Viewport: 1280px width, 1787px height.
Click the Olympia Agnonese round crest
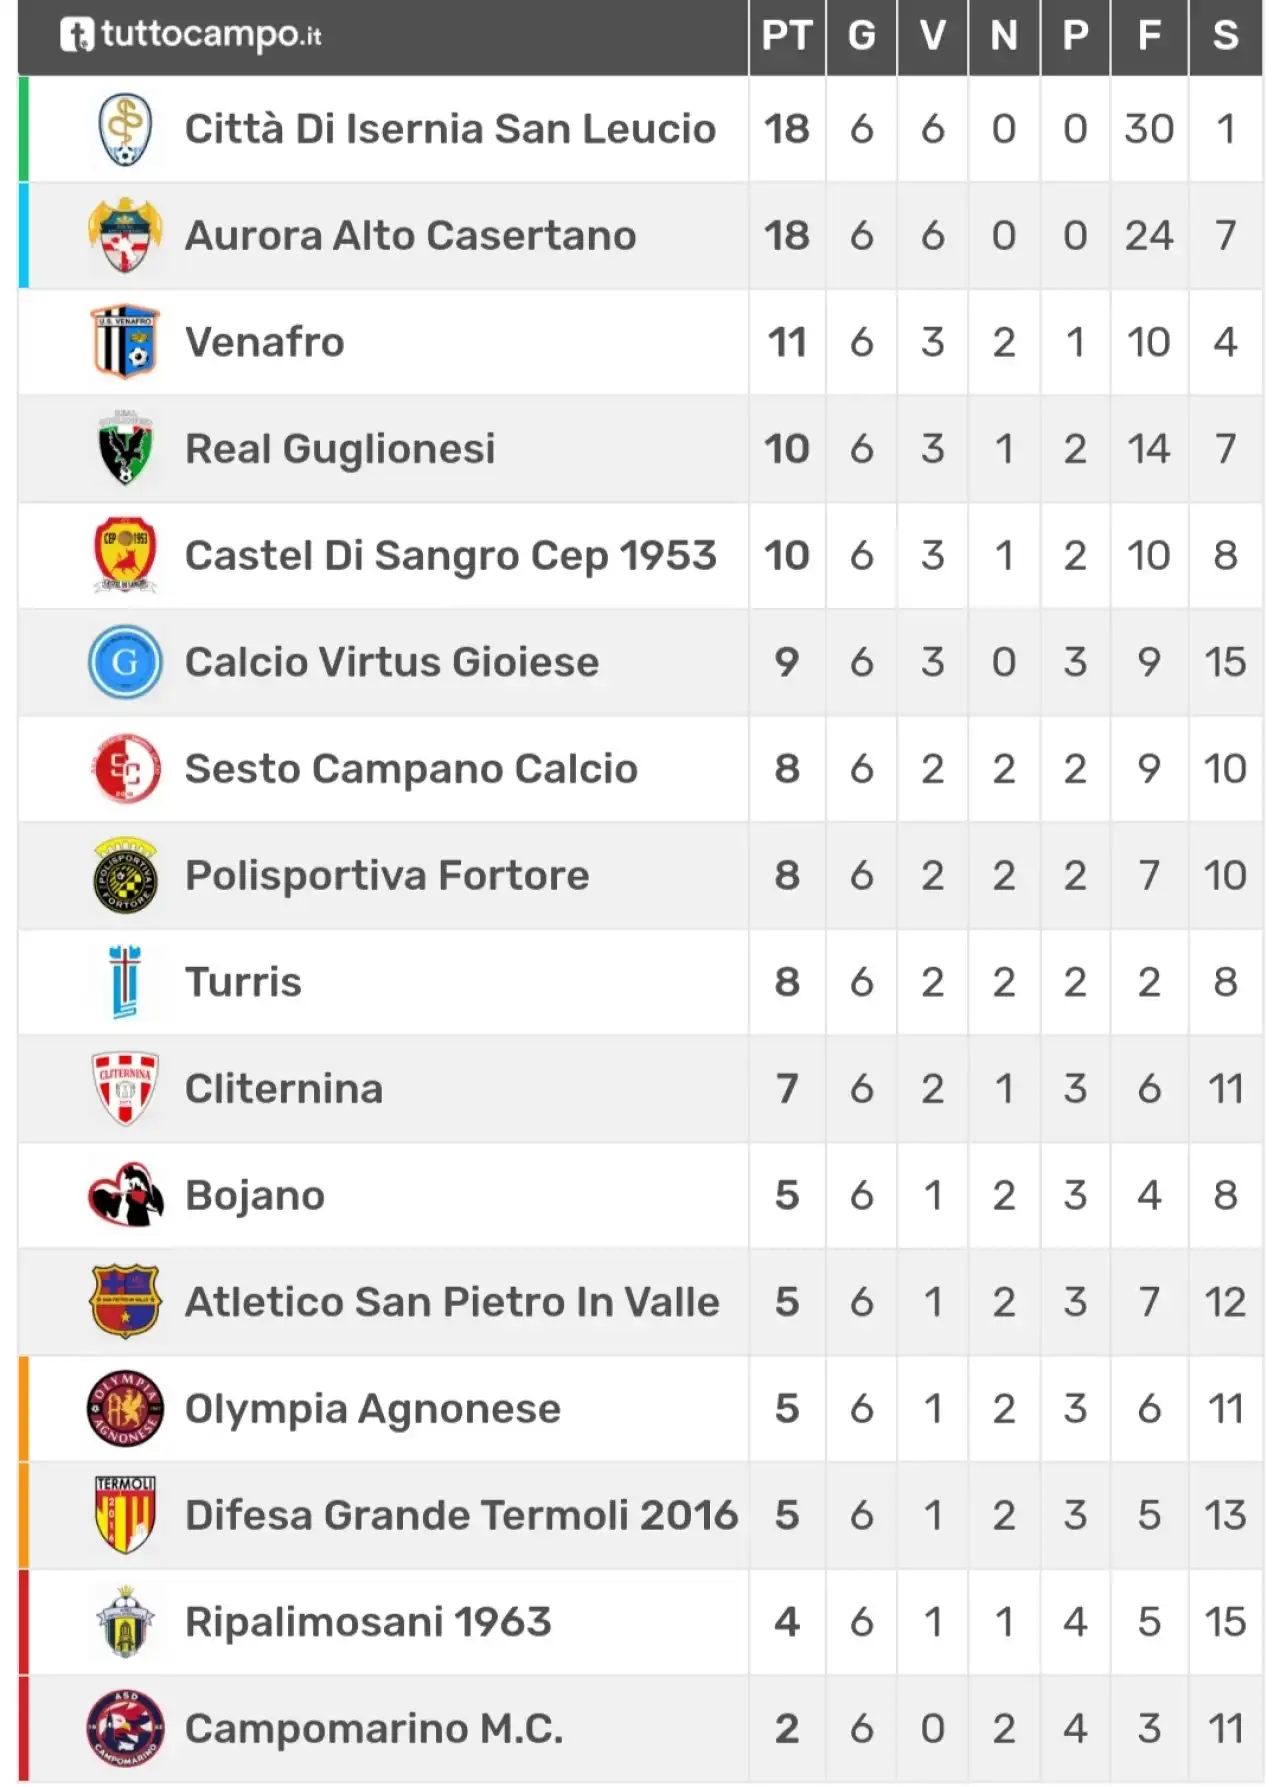point(125,1409)
